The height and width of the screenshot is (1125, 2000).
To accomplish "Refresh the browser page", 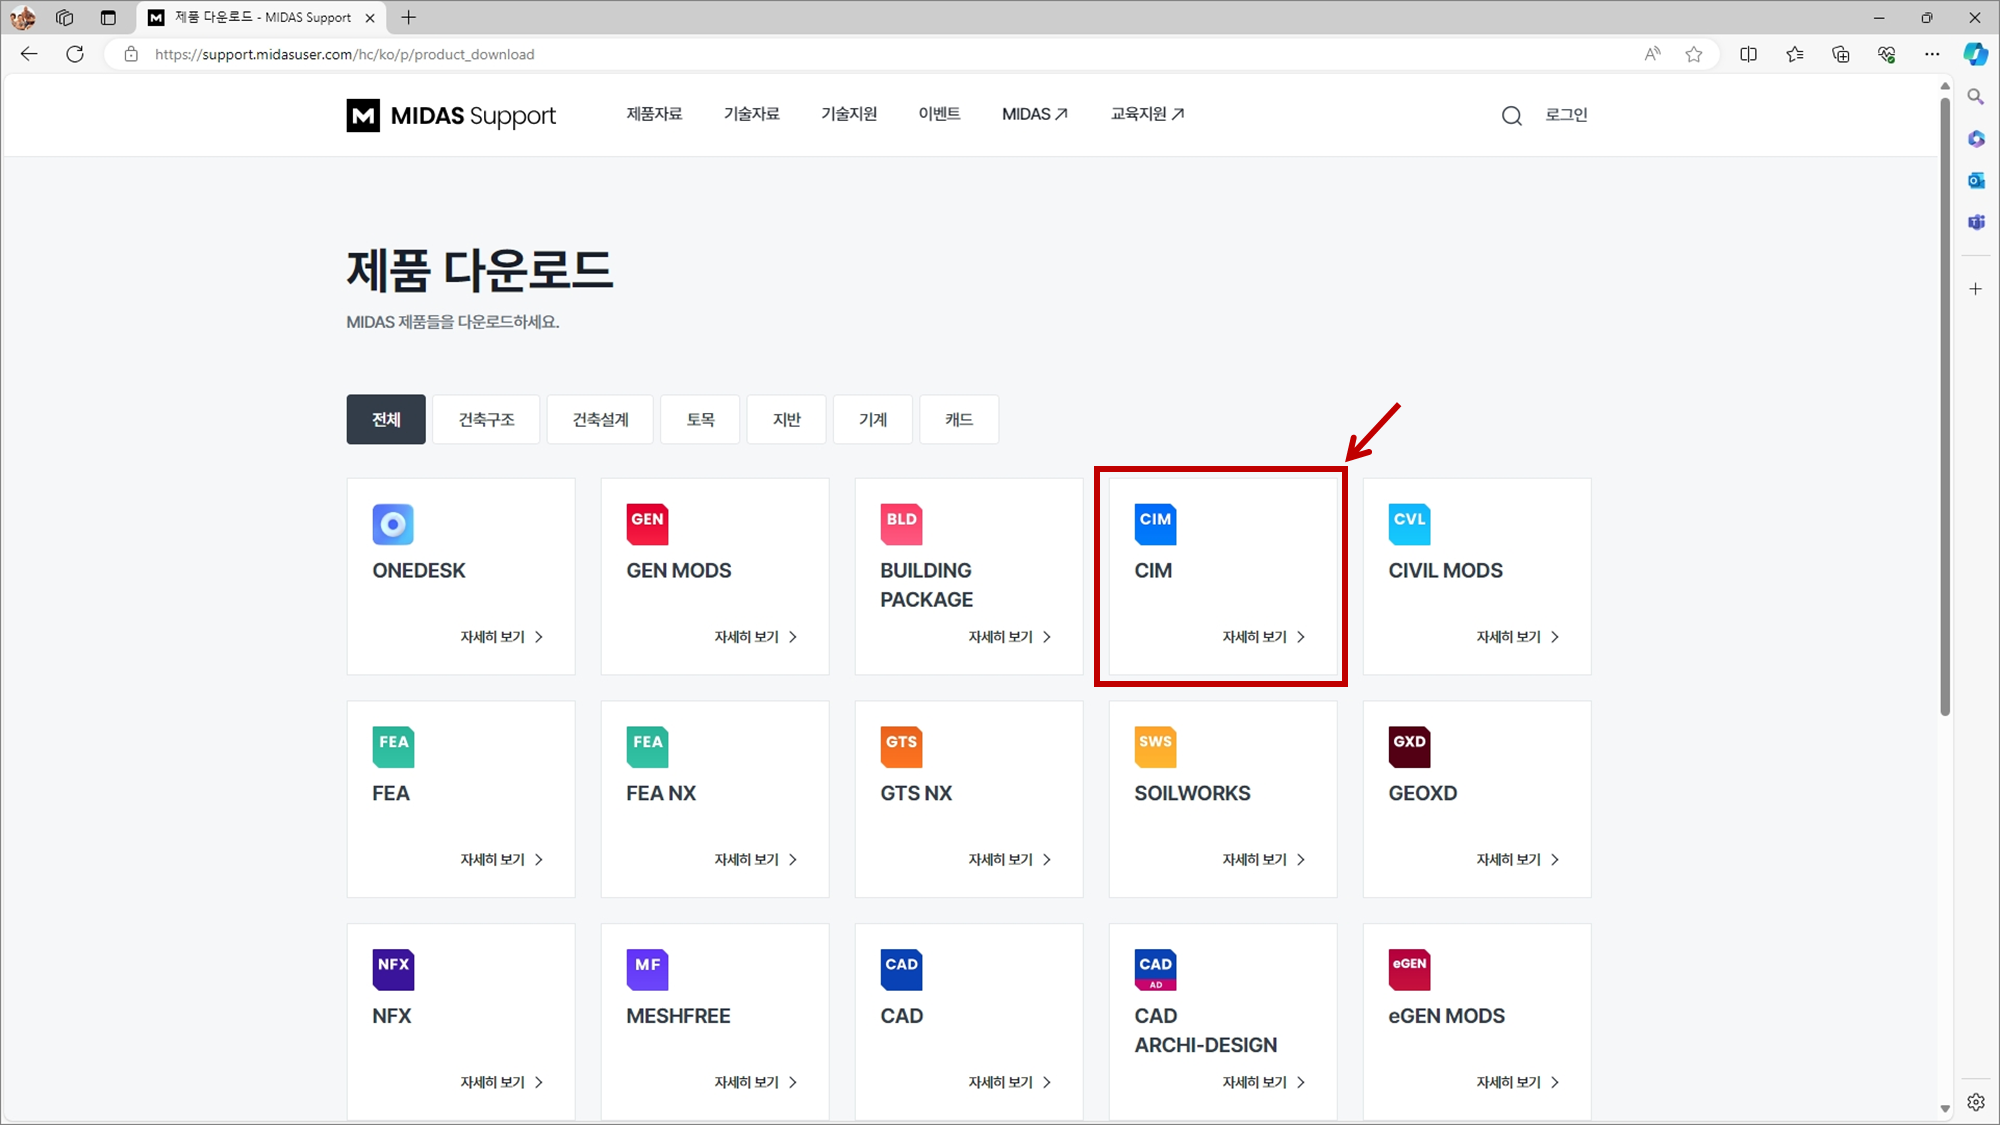I will tap(75, 54).
